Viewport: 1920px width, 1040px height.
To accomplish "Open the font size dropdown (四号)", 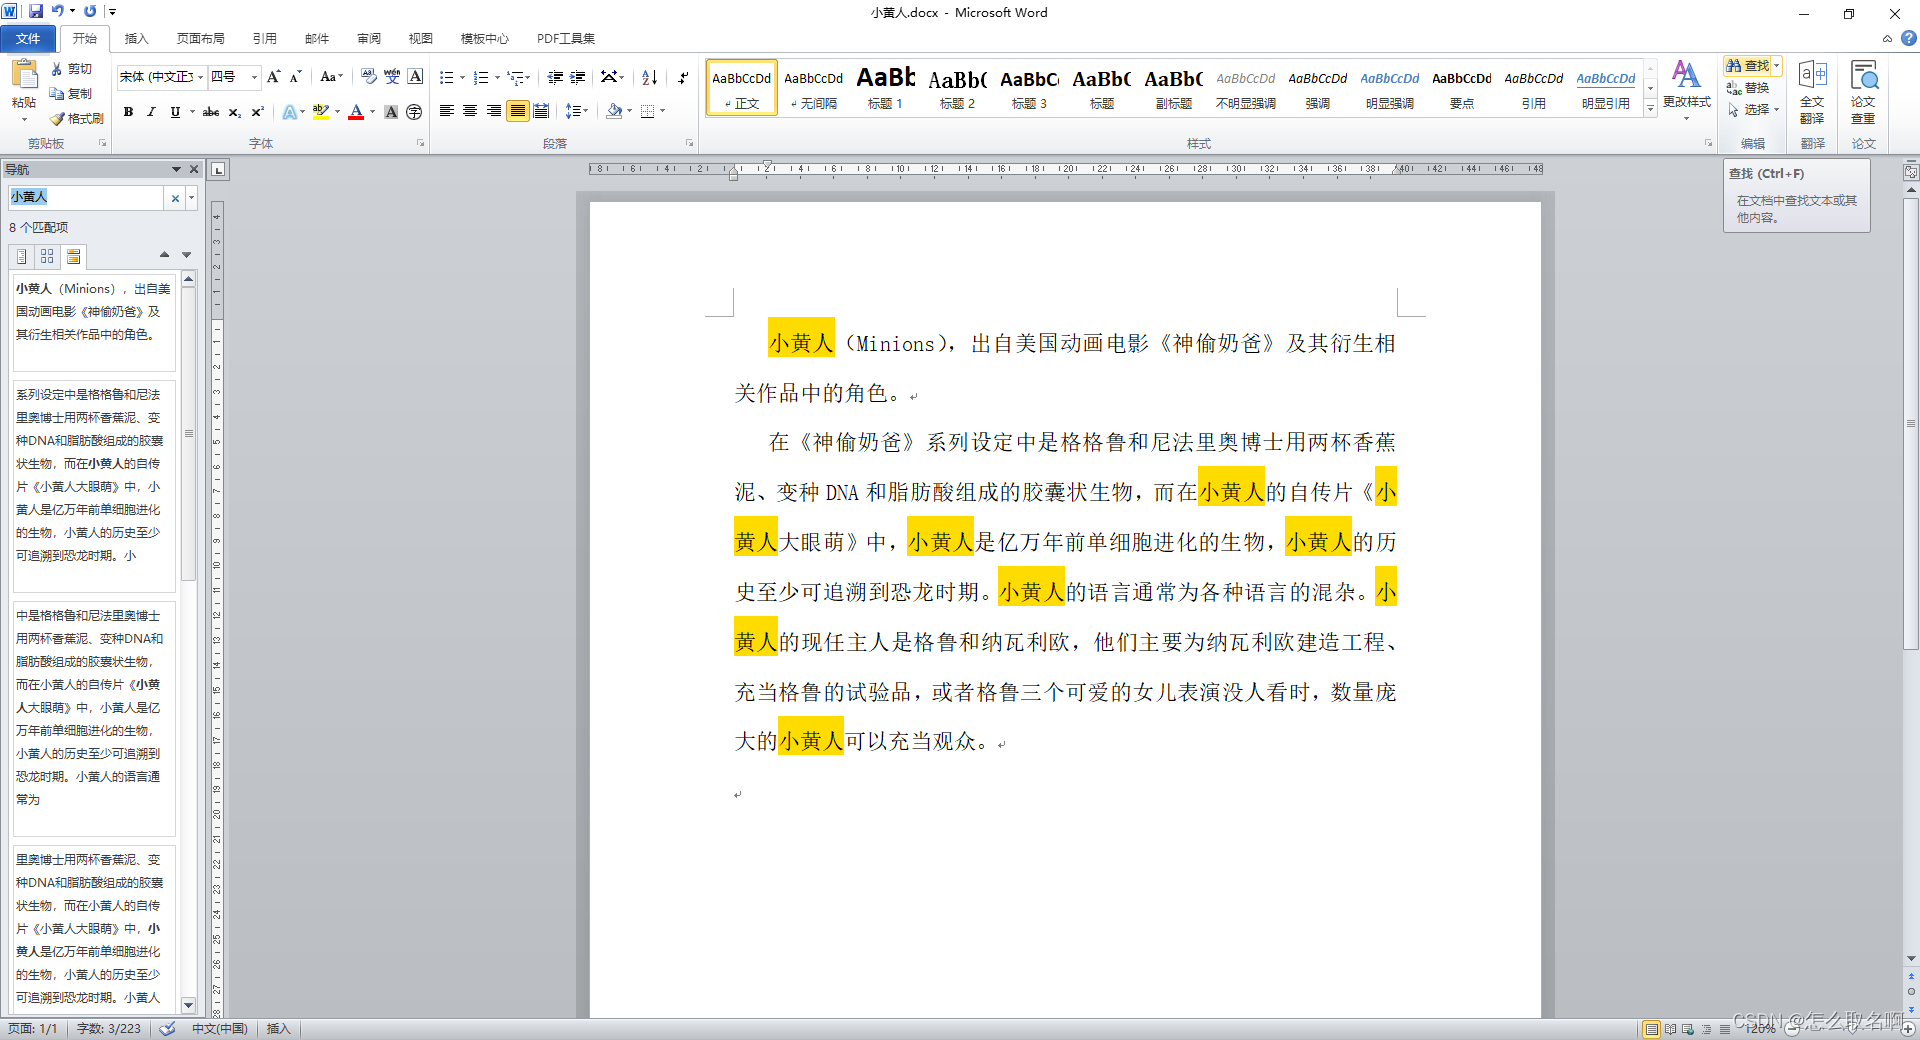I will pos(255,77).
